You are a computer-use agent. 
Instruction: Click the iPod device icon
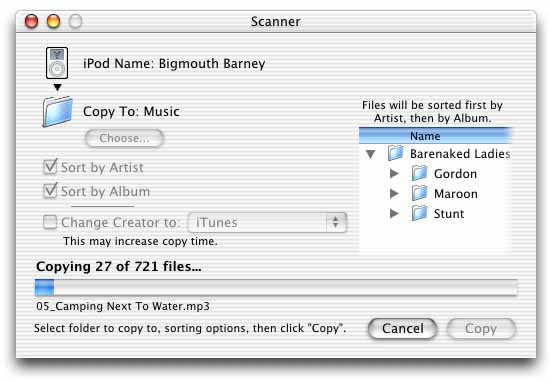(57, 63)
